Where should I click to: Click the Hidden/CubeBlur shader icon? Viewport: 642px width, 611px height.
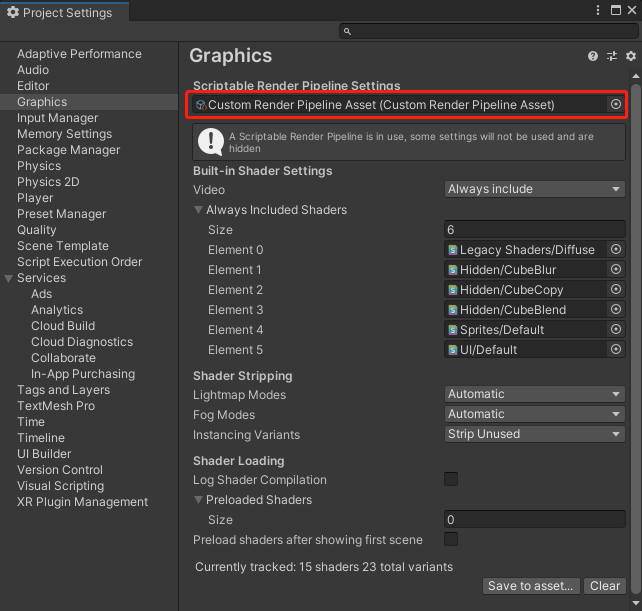[x=452, y=270]
